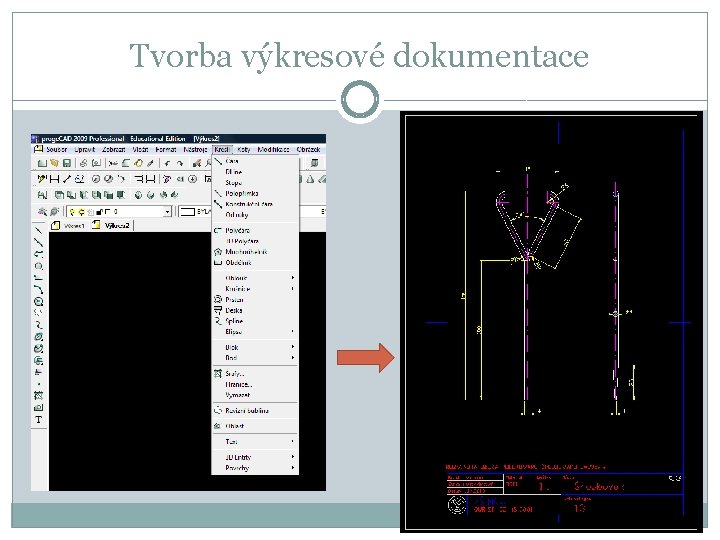Open the layer dropdown arrow
The image size is (720, 540).
pos(168,212)
